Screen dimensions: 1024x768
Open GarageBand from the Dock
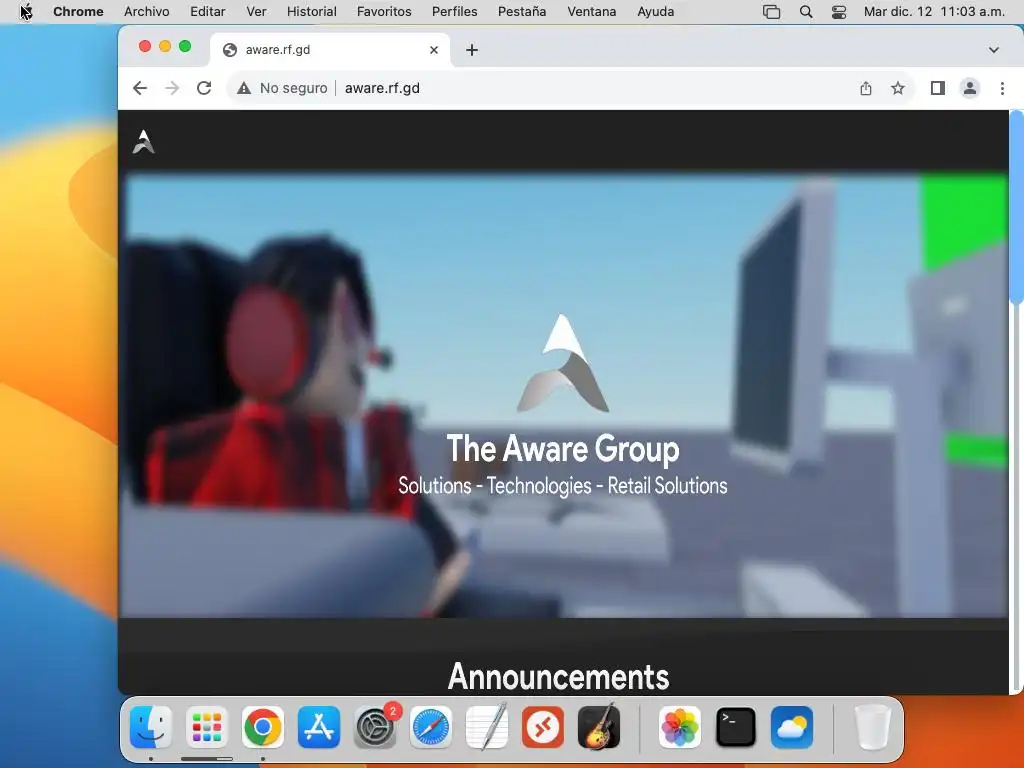click(x=598, y=727)
